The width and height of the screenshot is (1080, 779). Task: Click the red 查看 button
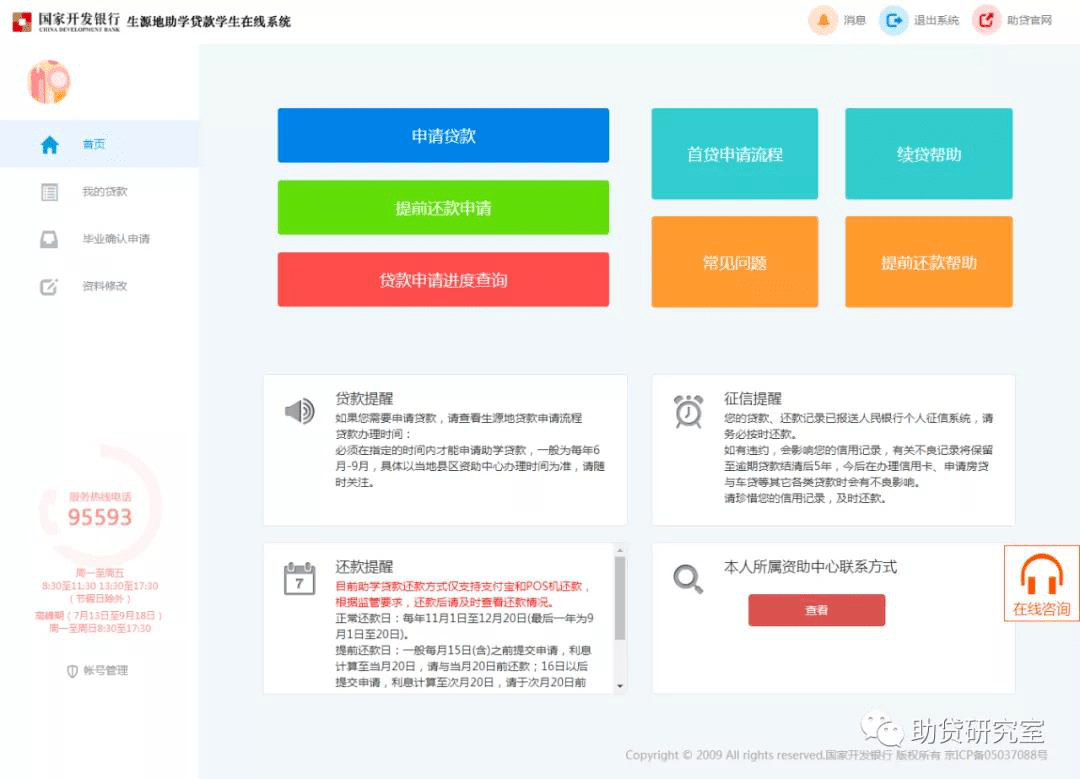[x=816, y=610]
